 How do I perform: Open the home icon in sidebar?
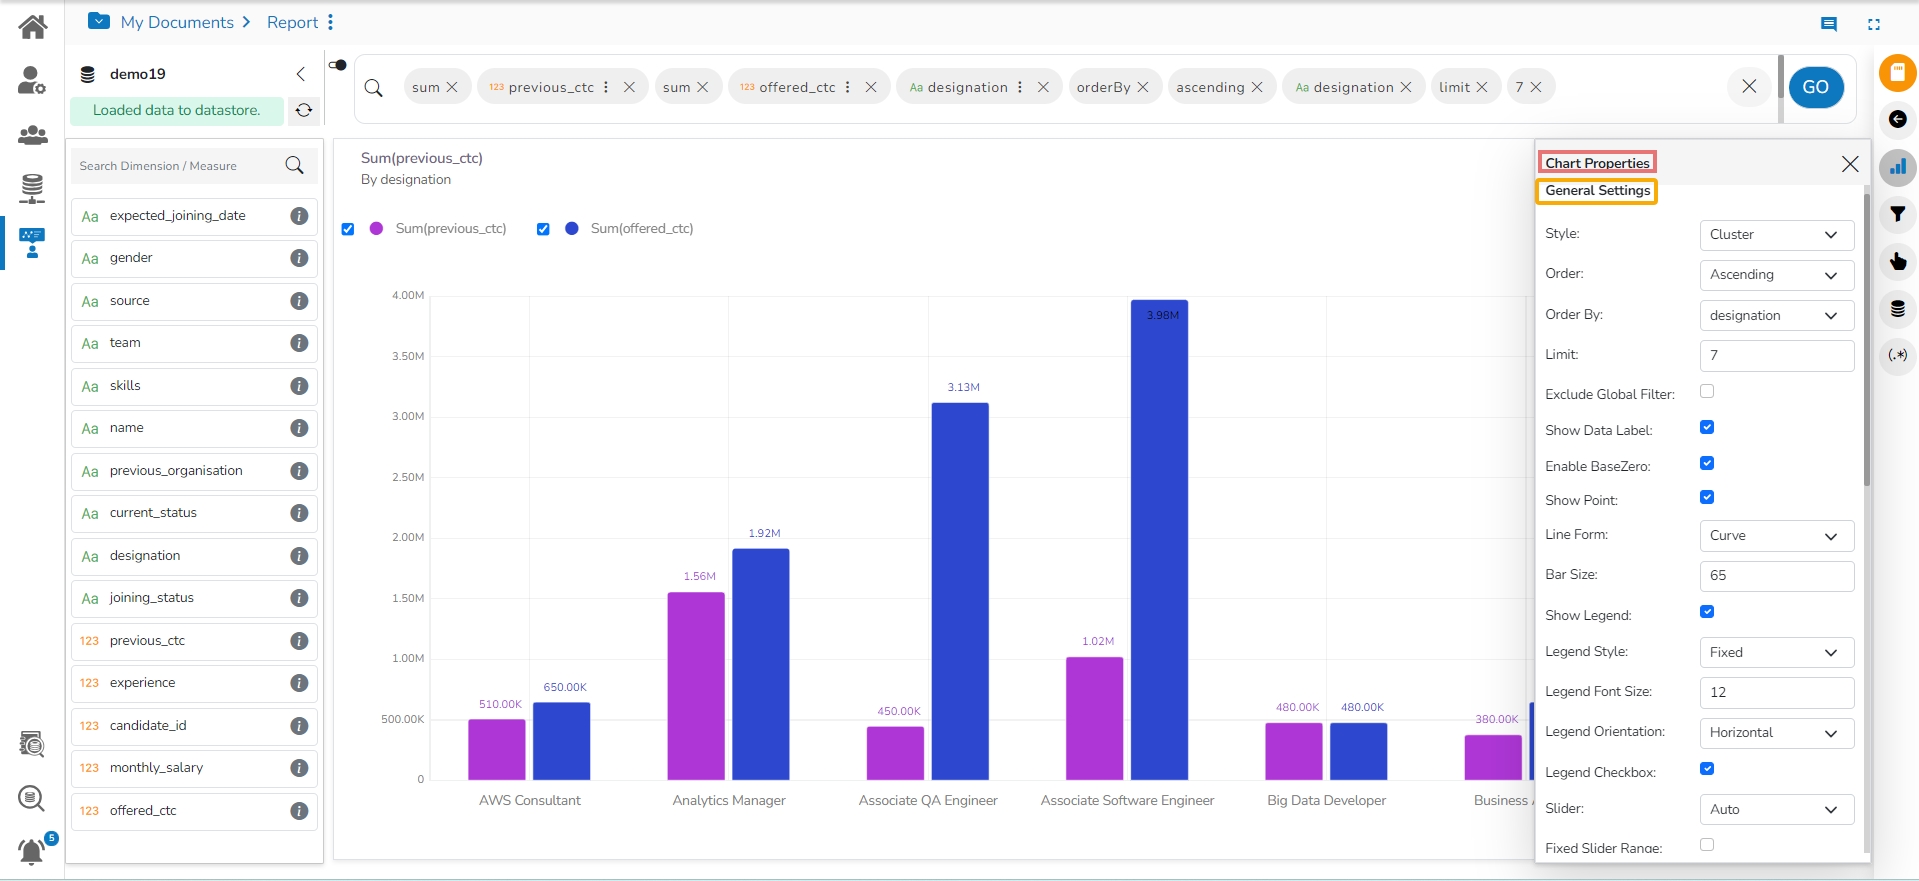[32, 26]
